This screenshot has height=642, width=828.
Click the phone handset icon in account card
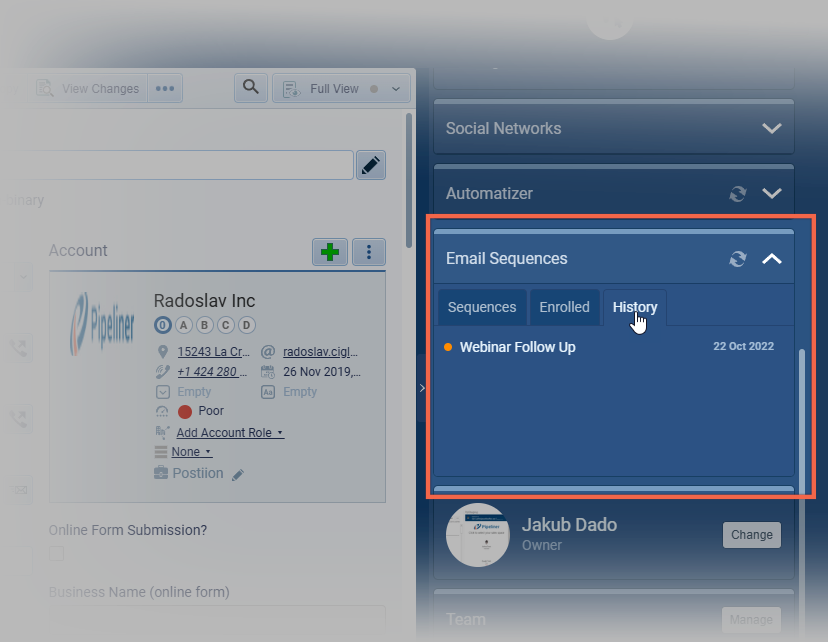163,372
